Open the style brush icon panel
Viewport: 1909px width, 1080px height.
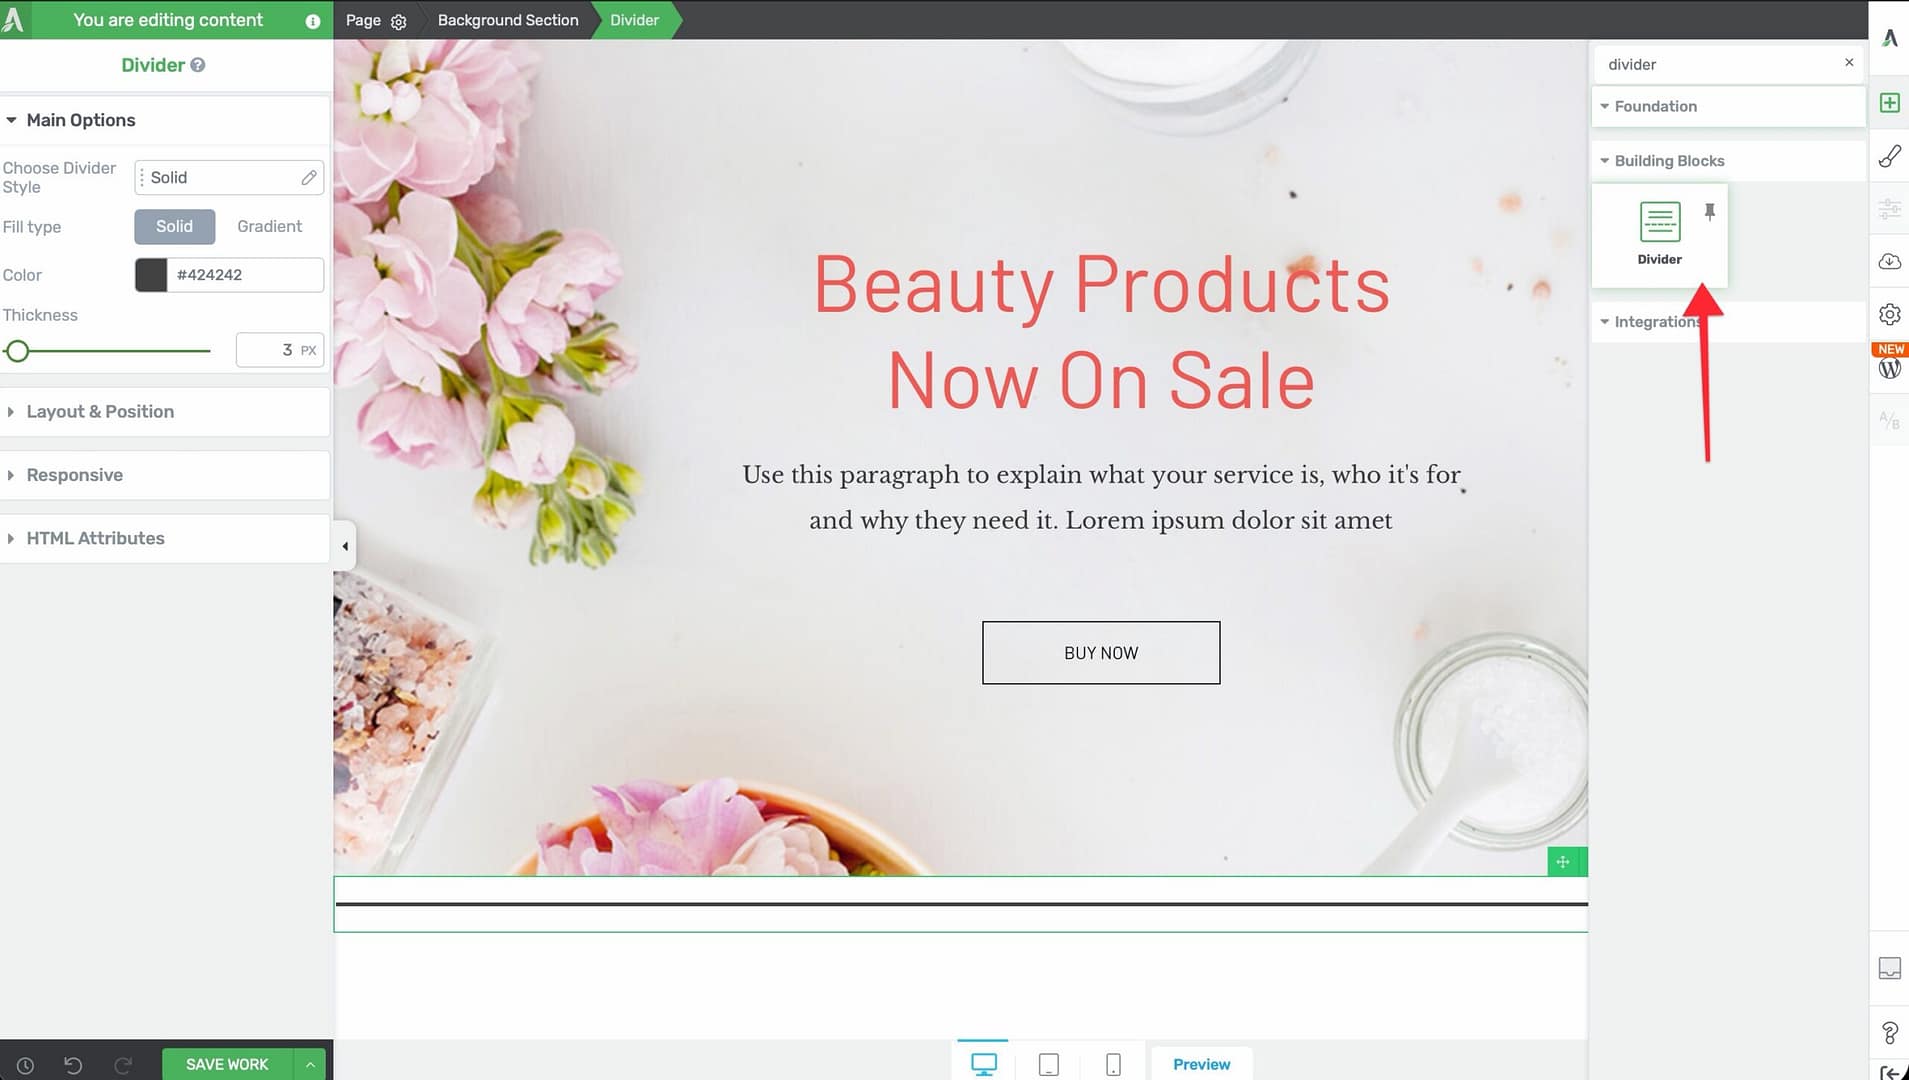click(1889, 156)
